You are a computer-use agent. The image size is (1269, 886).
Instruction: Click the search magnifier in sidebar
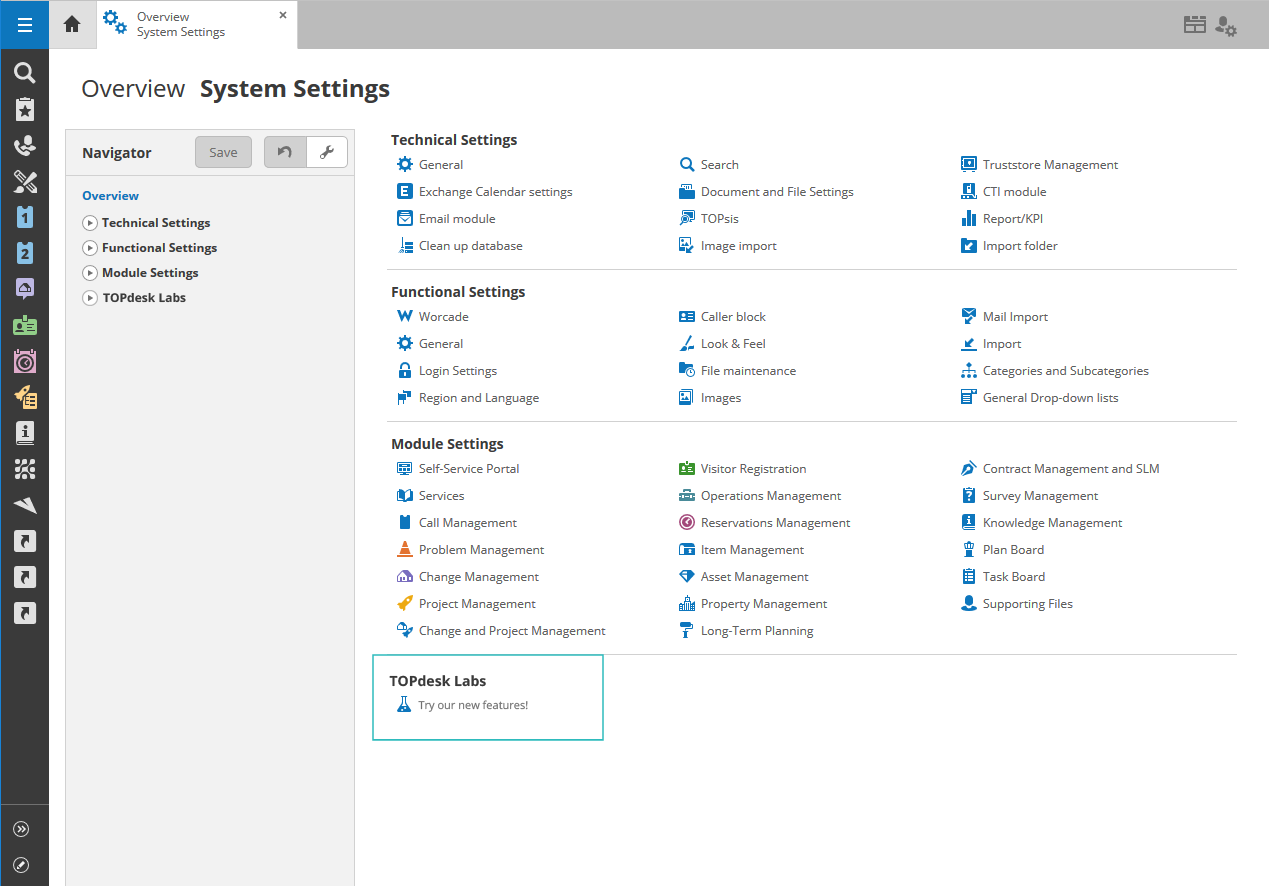coord(24,73)
